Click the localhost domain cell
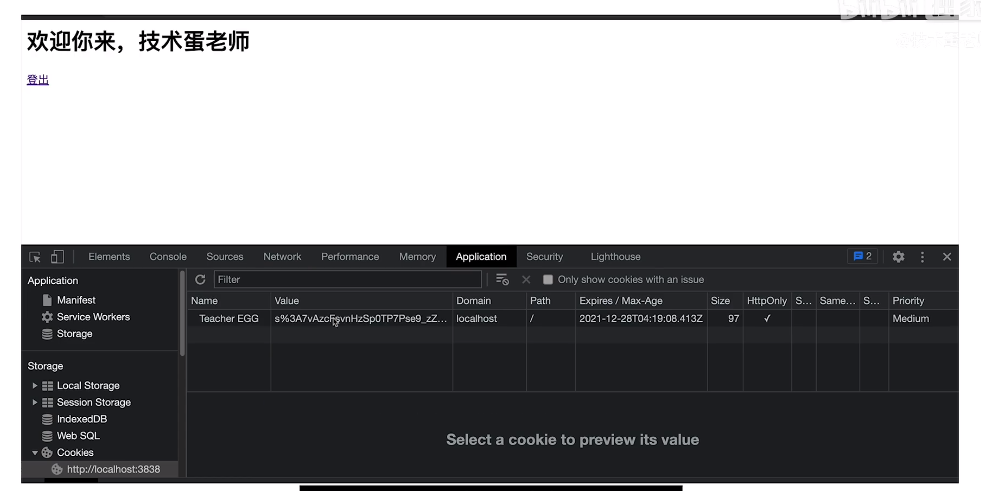This screenshot has width=981, height=491. click(x=489, y=318)
